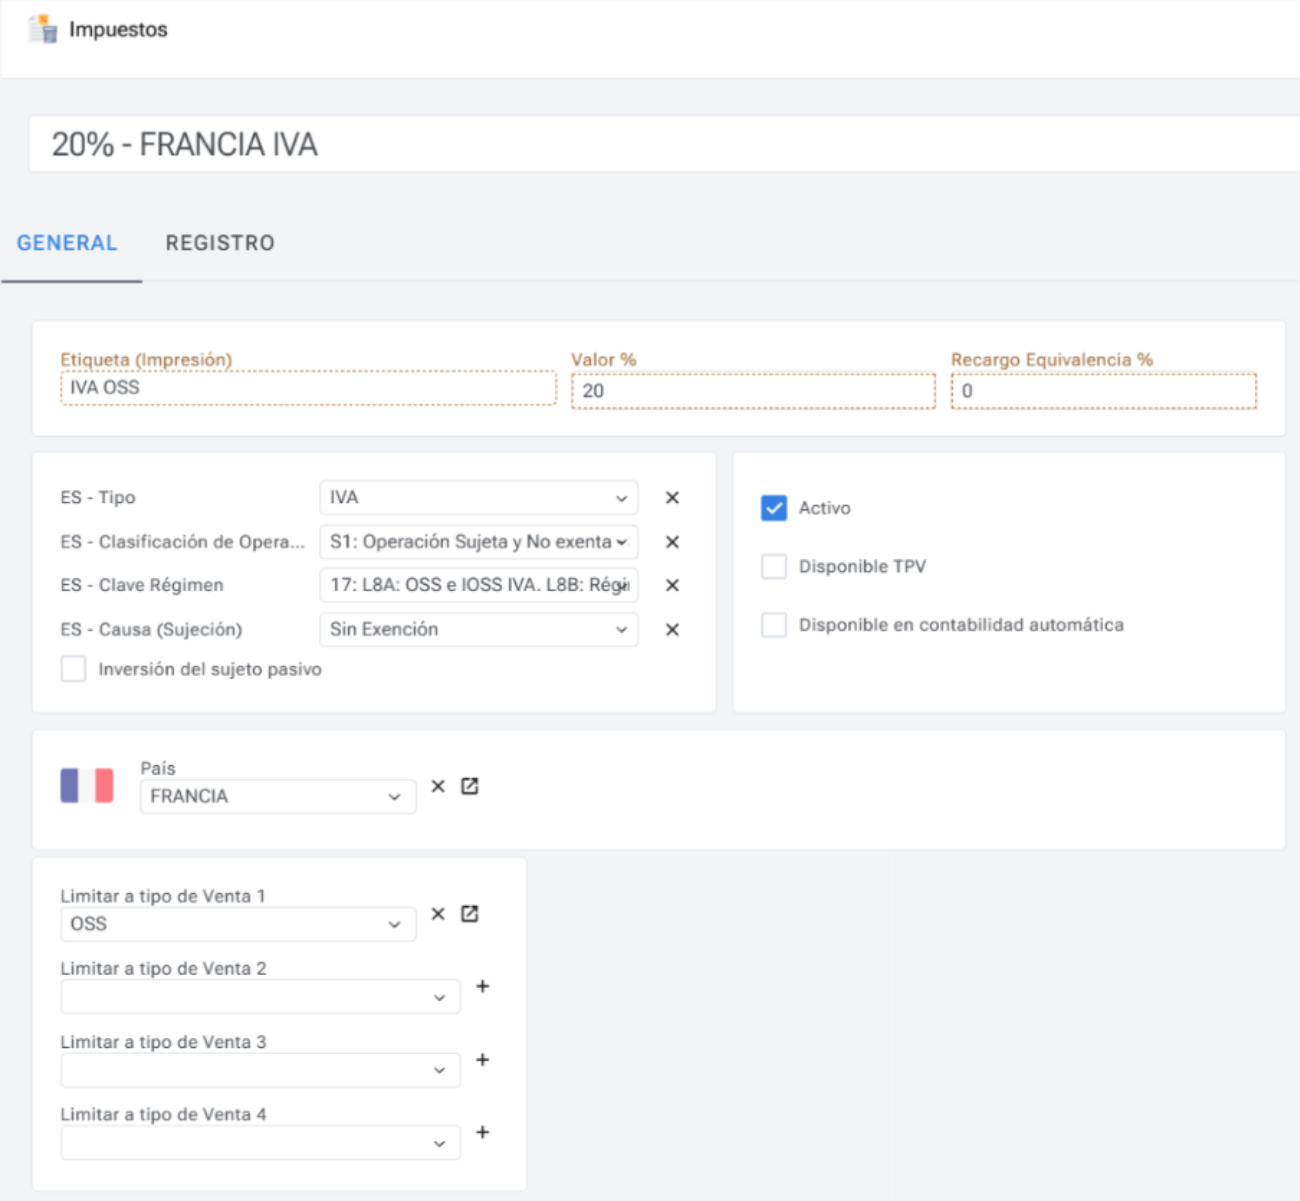Viewport: 1300px width, 1201px height.
Task: Switch to the REGISTRO tab
Action: [220, 243]
